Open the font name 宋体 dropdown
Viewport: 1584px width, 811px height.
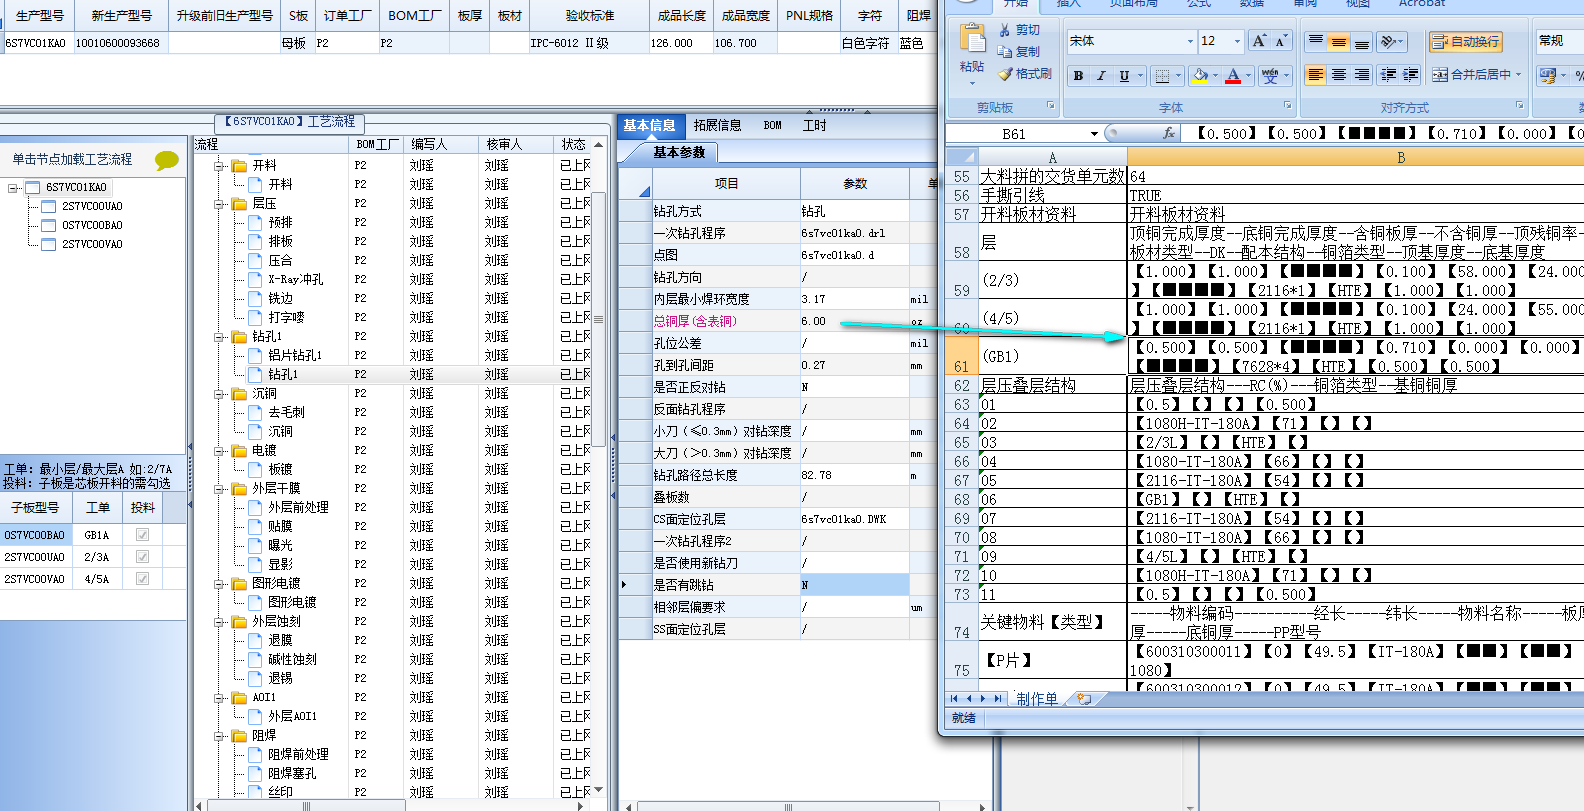click(x=1189, y=41)
